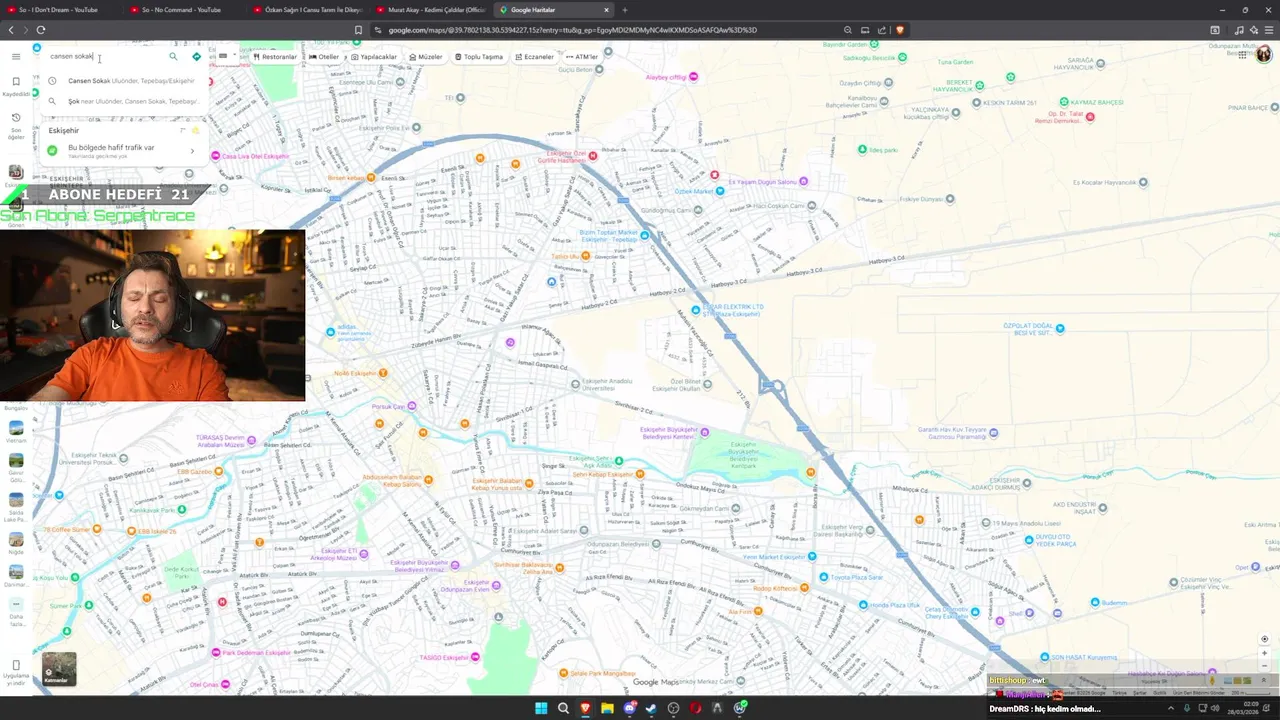This screenshot has height=720, width=1280.
Task: Click the Abdüsselam Balaban Kebap Salonu marker
Action: [x=429, y=481]
